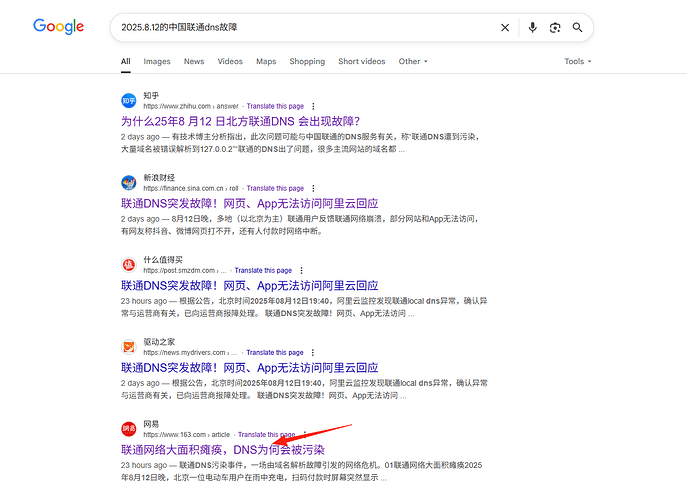Open three-dot menu for the Zhihu result
Image resolution: width=687 pixels, height=500 pixels.
tap(313, 106)
